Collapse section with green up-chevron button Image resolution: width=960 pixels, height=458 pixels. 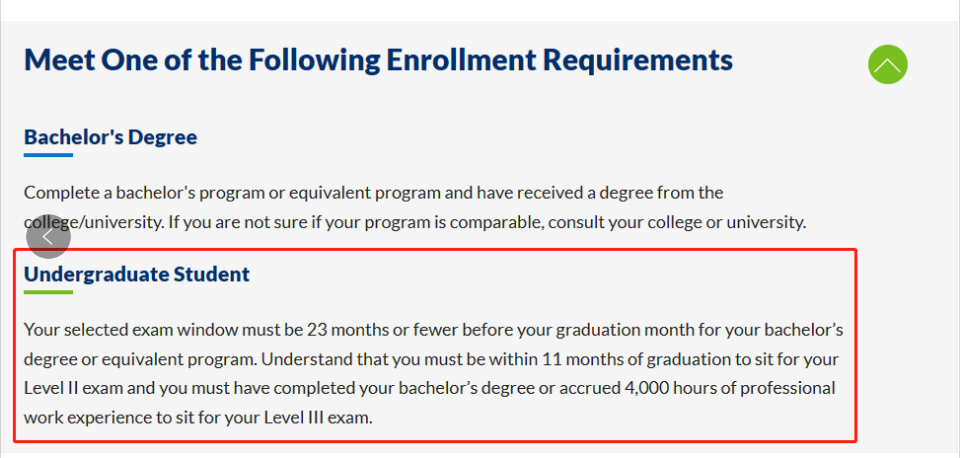point(887,64)
